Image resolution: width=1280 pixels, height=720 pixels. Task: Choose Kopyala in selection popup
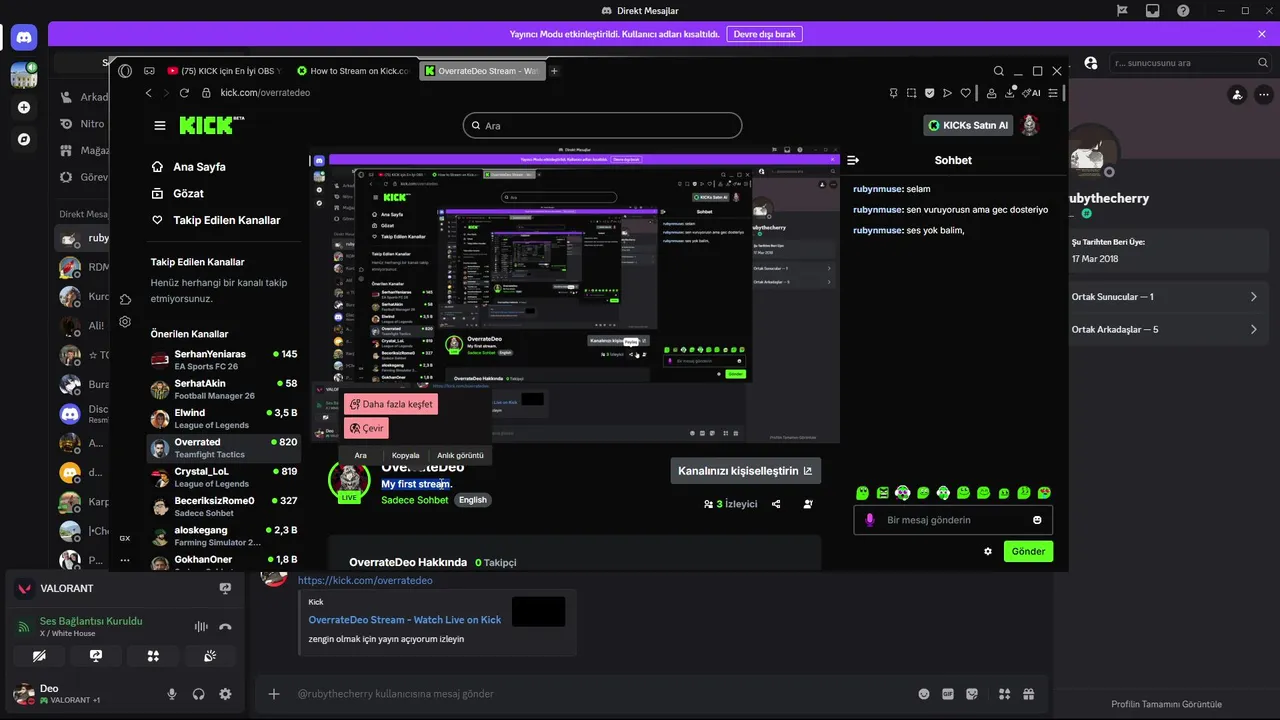(x=405, y=455)
